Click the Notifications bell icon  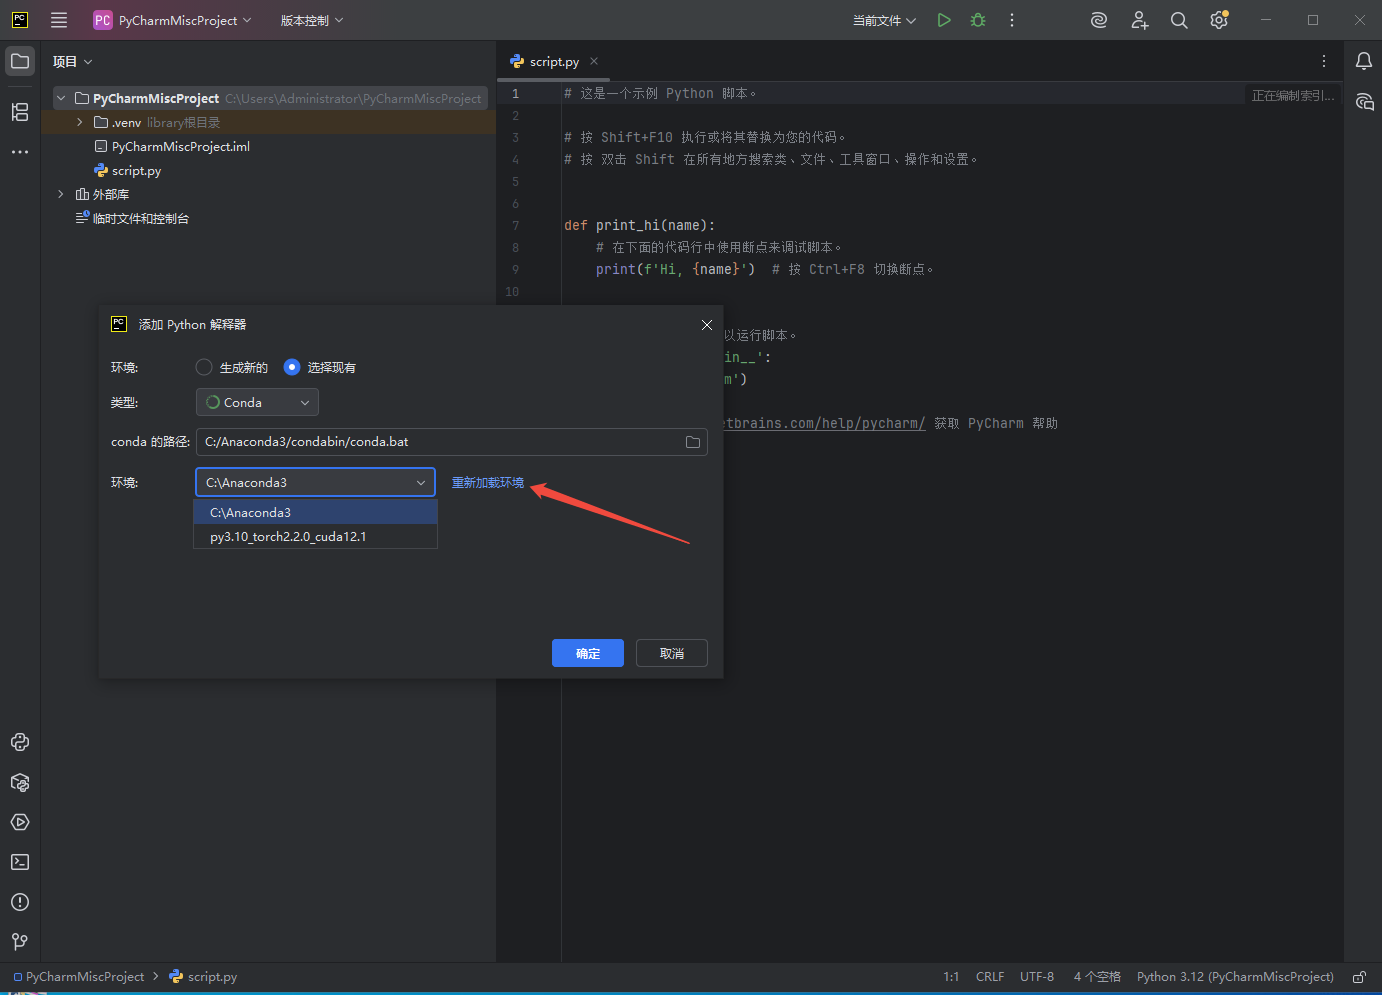tap(1363, 61)
